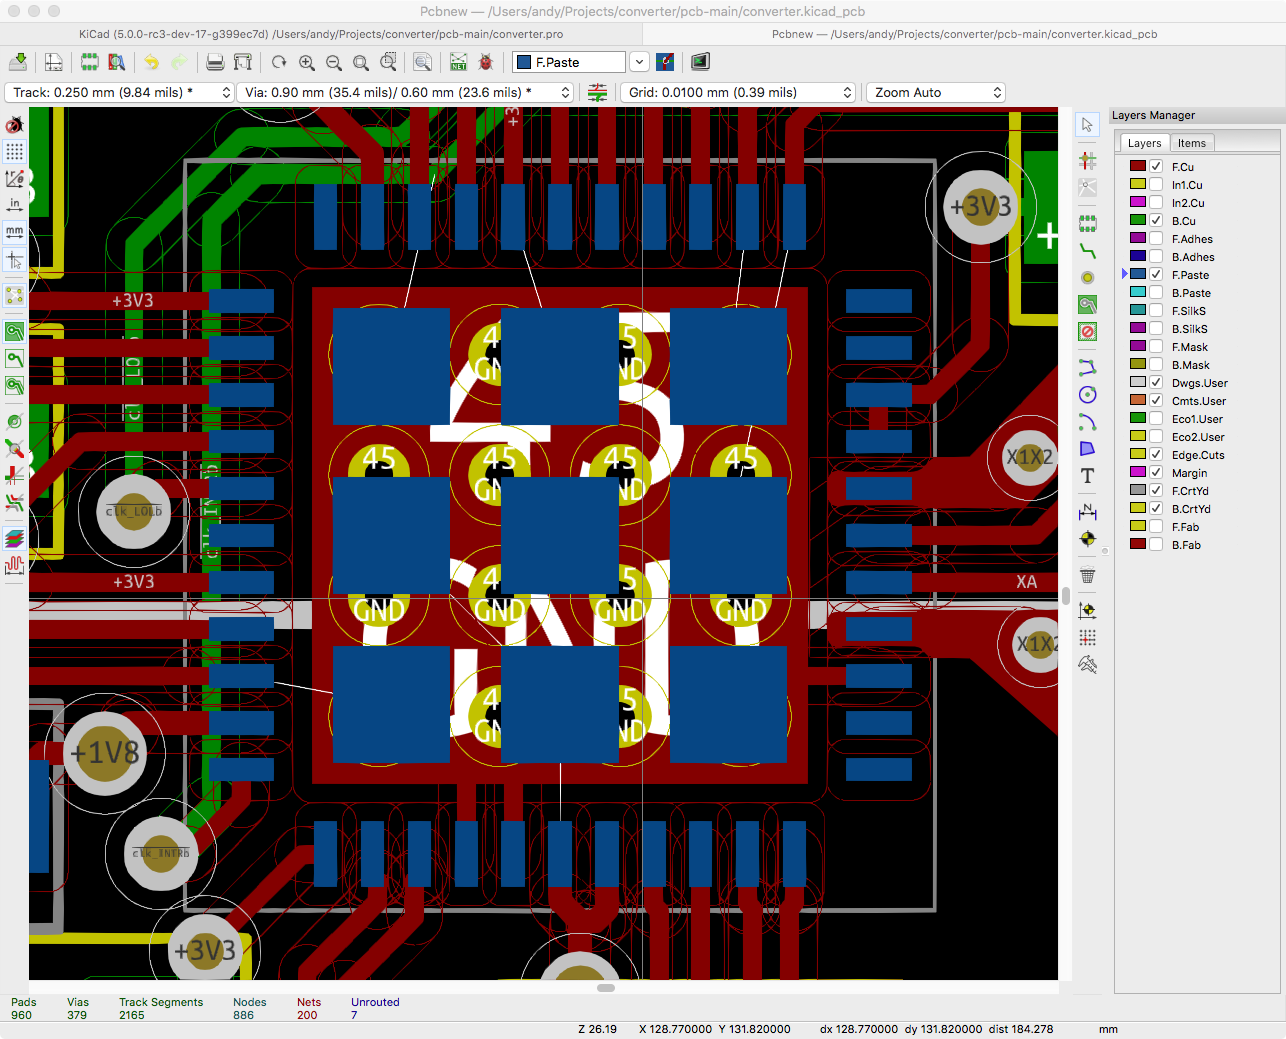Click the In1.Cu yellow color swatch
The width and height of the screenshot is (1286, 1039).
1138,185
